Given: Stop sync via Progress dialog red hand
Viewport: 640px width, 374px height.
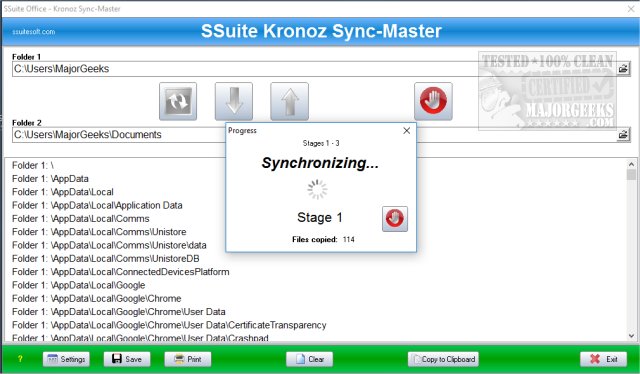Looking at the screenshot, I should pos(395,219).
